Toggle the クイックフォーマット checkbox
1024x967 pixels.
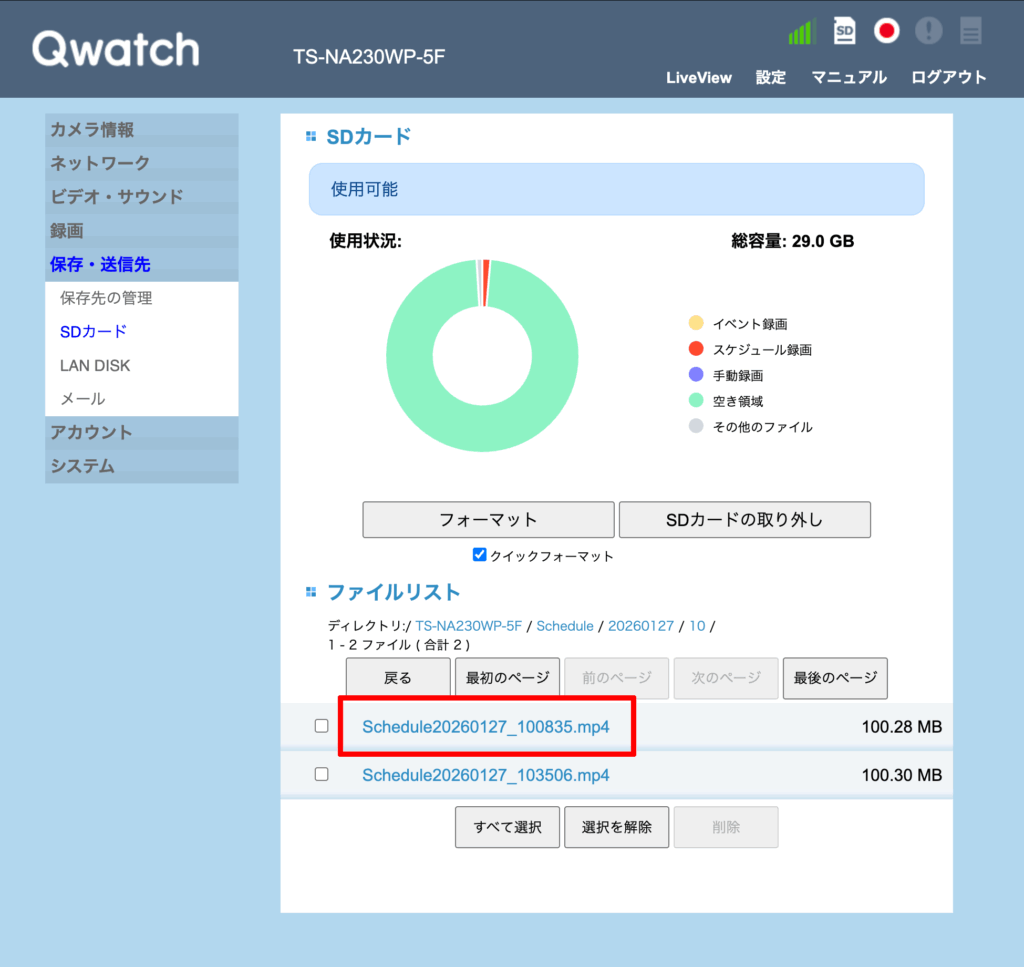[x=480, y=555]
